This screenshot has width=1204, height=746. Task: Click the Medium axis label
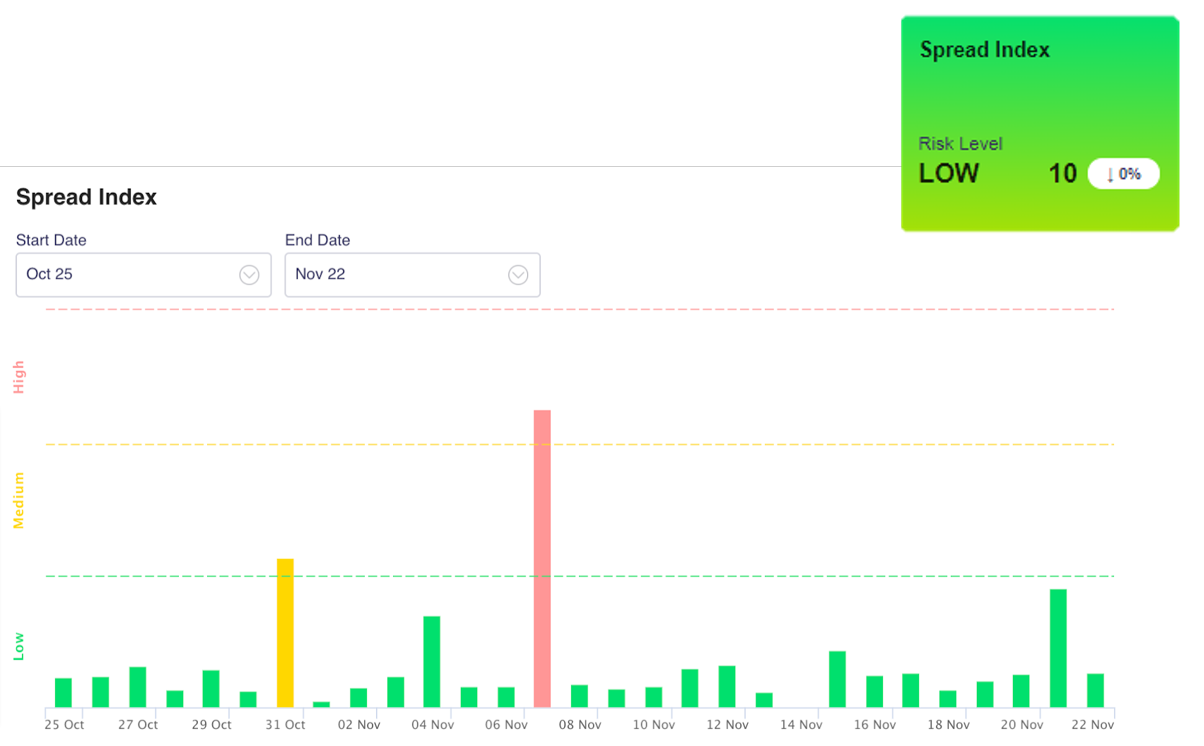point(18,500)
